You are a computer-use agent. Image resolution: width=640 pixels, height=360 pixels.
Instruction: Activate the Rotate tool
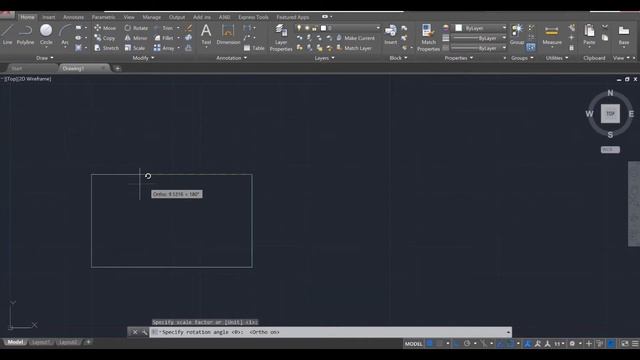136,28
